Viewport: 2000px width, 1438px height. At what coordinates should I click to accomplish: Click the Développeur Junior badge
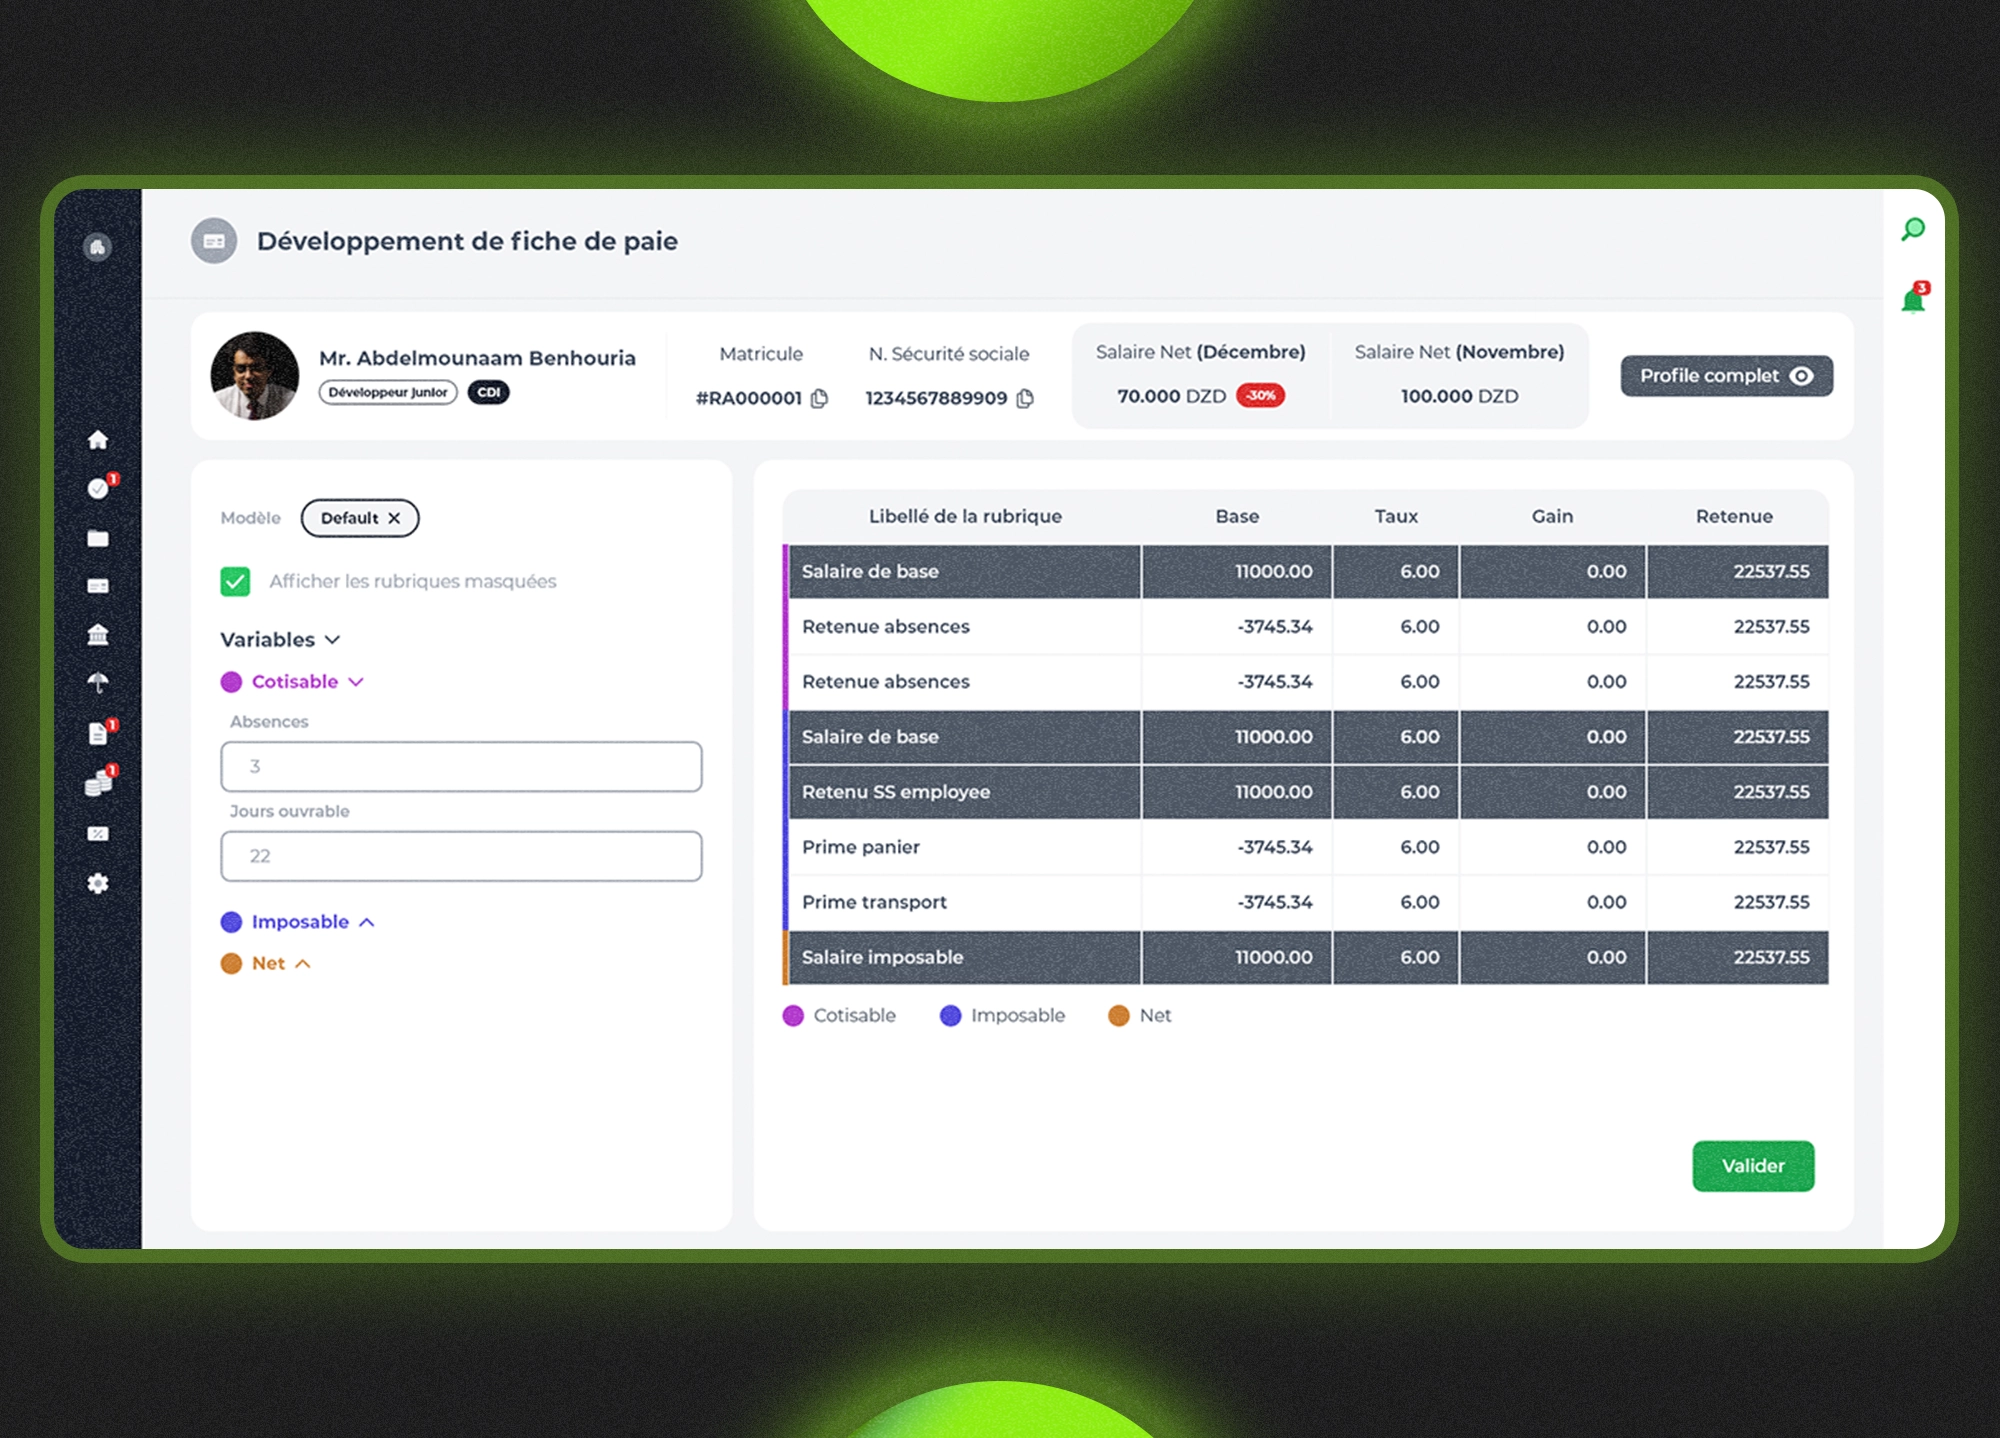coord(388,392)
